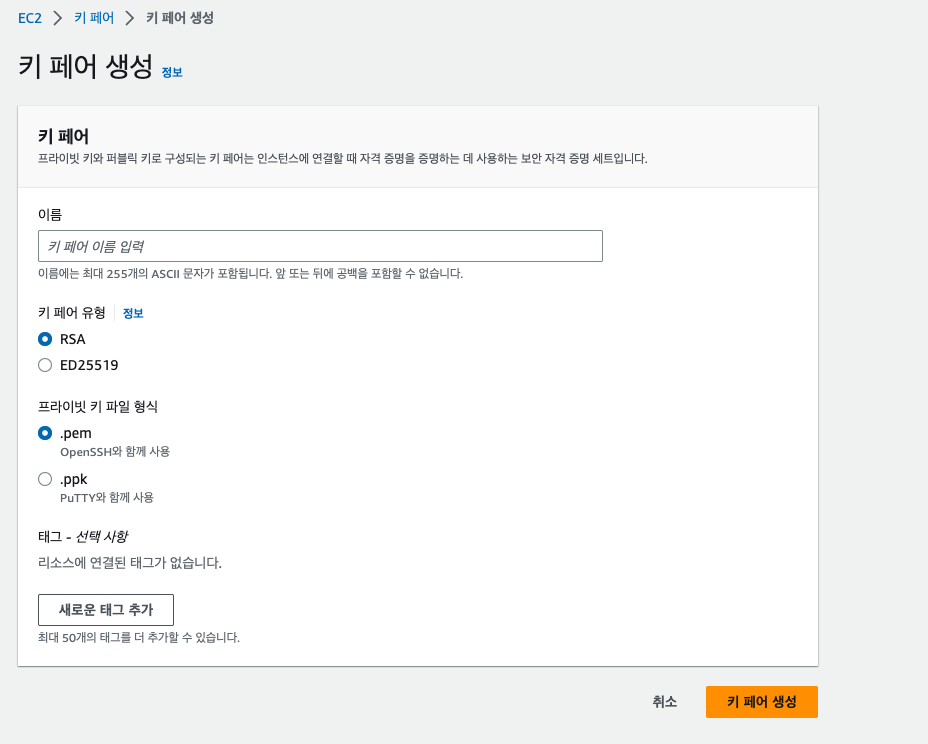This screenshot has width=928, height=744.
Task: Click the chevron separator after EC2
Action: 58,18
